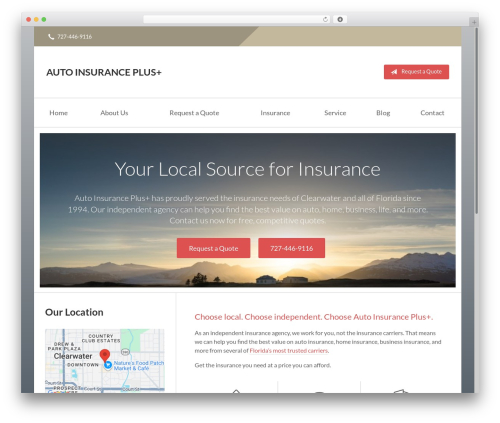Click the Clearwater location map
500x423 pixels.
pos(105,361)
